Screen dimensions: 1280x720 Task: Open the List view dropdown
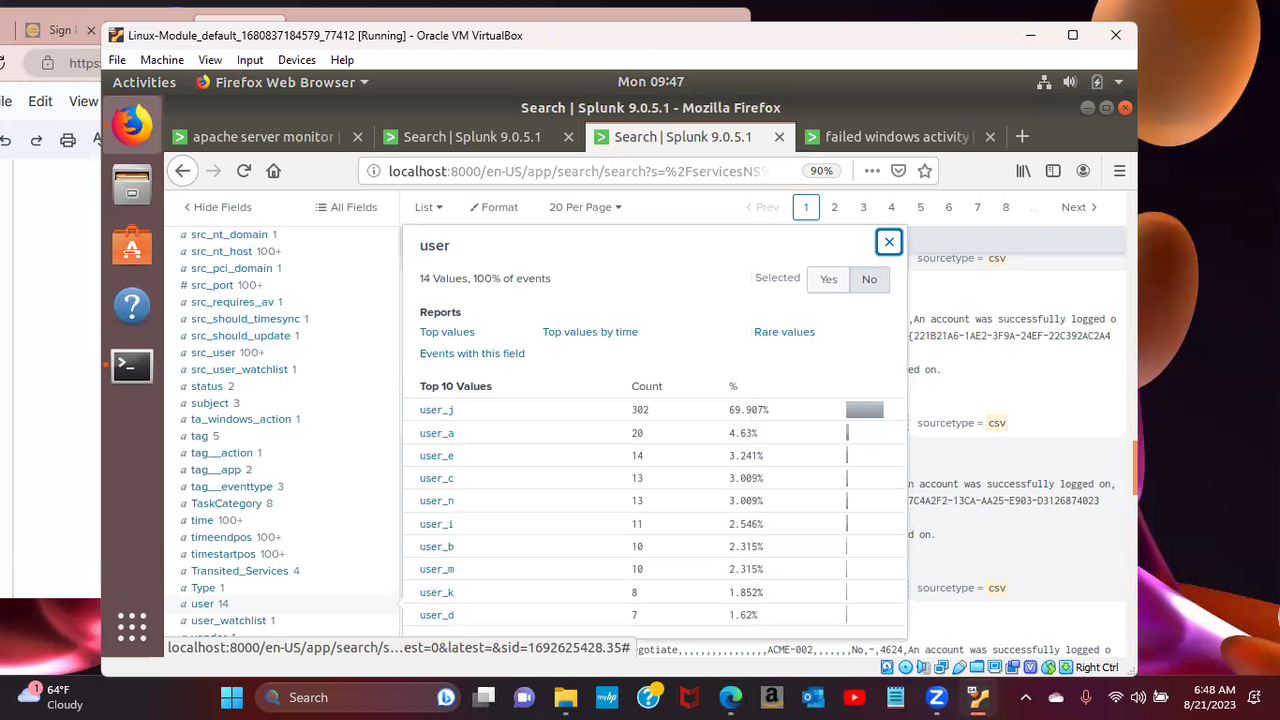coord(428,207)
